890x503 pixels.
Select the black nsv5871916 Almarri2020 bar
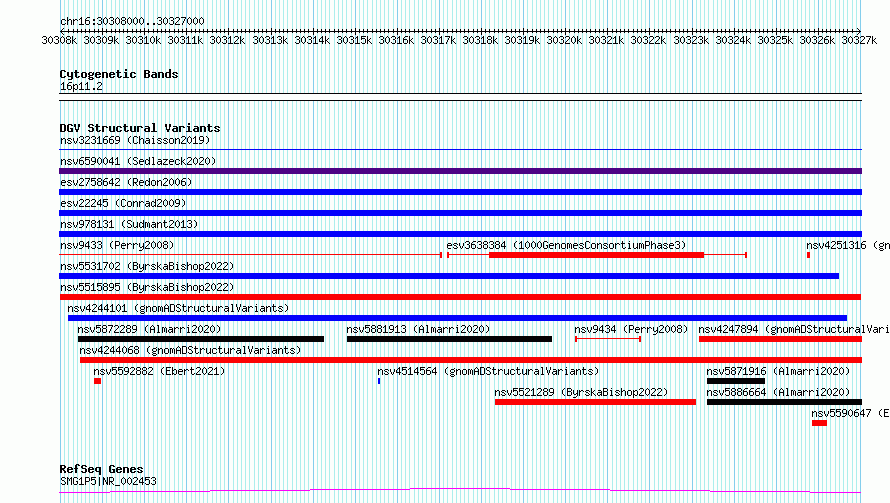click(x=736, y=381)
